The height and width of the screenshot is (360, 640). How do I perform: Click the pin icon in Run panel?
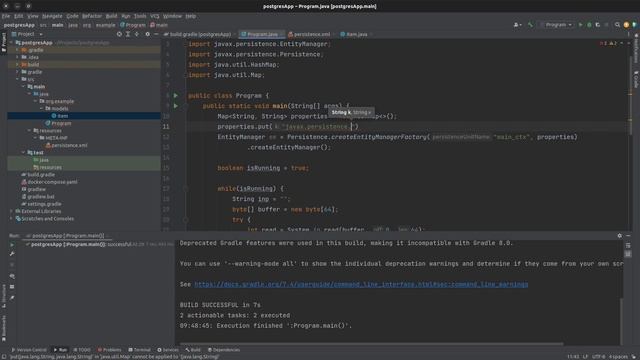[x=12, y=298]
